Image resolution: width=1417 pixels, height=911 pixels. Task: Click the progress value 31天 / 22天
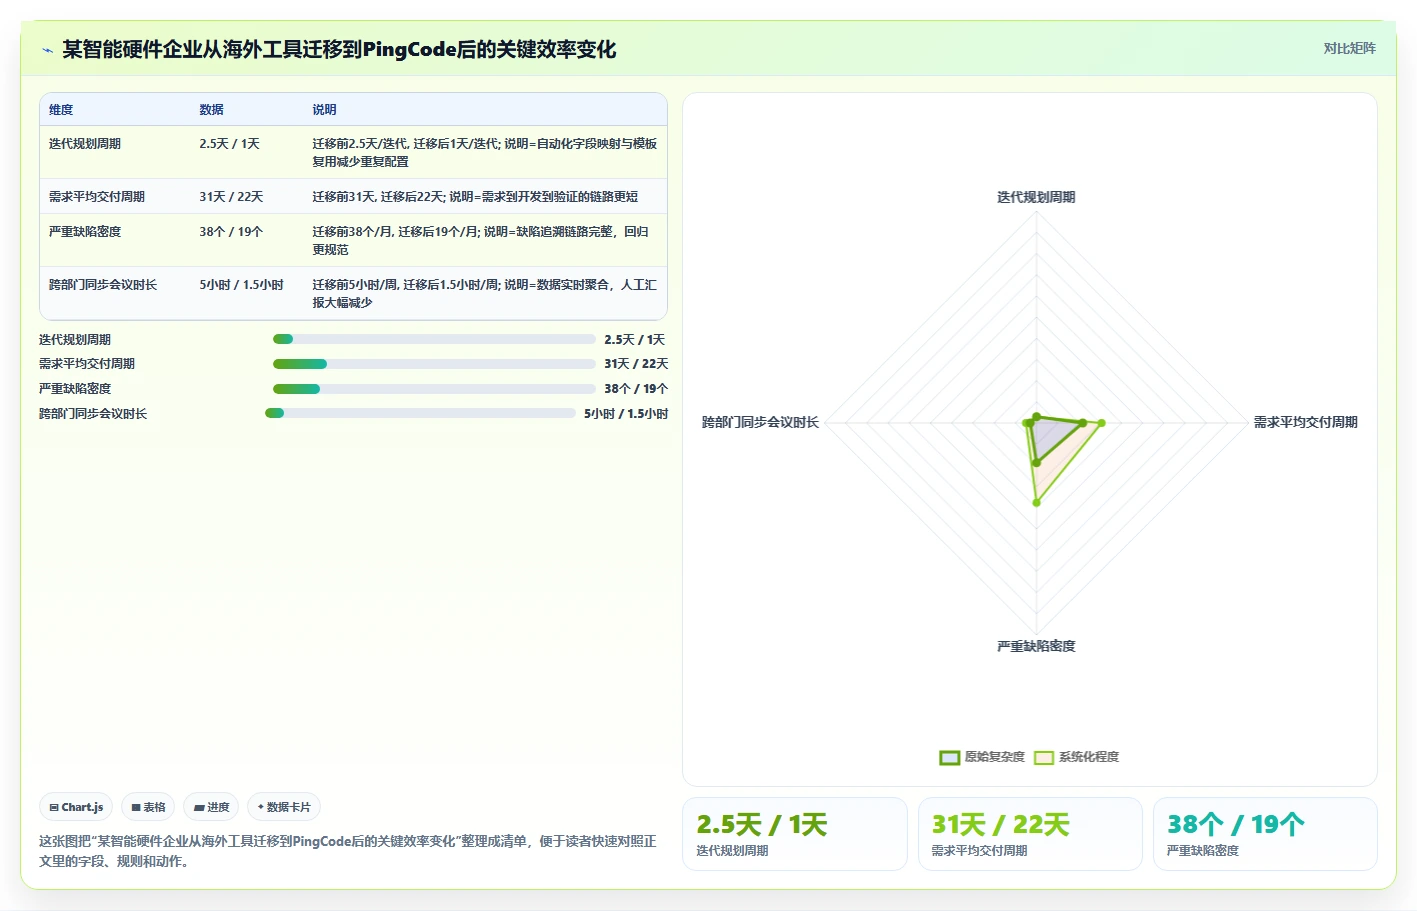pyautogui.click(x=636, y=364)
